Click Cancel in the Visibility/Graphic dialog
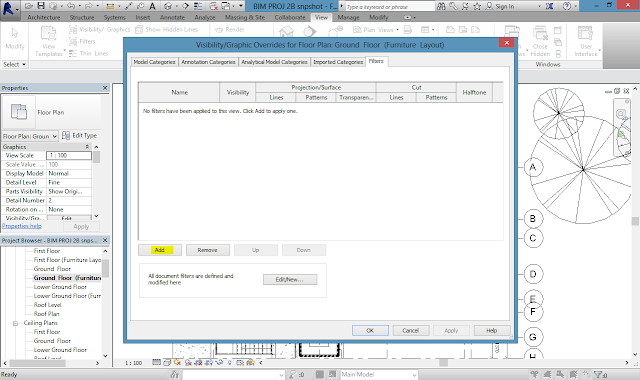Viewport: 640px width, 380px height. pos(411,331)
